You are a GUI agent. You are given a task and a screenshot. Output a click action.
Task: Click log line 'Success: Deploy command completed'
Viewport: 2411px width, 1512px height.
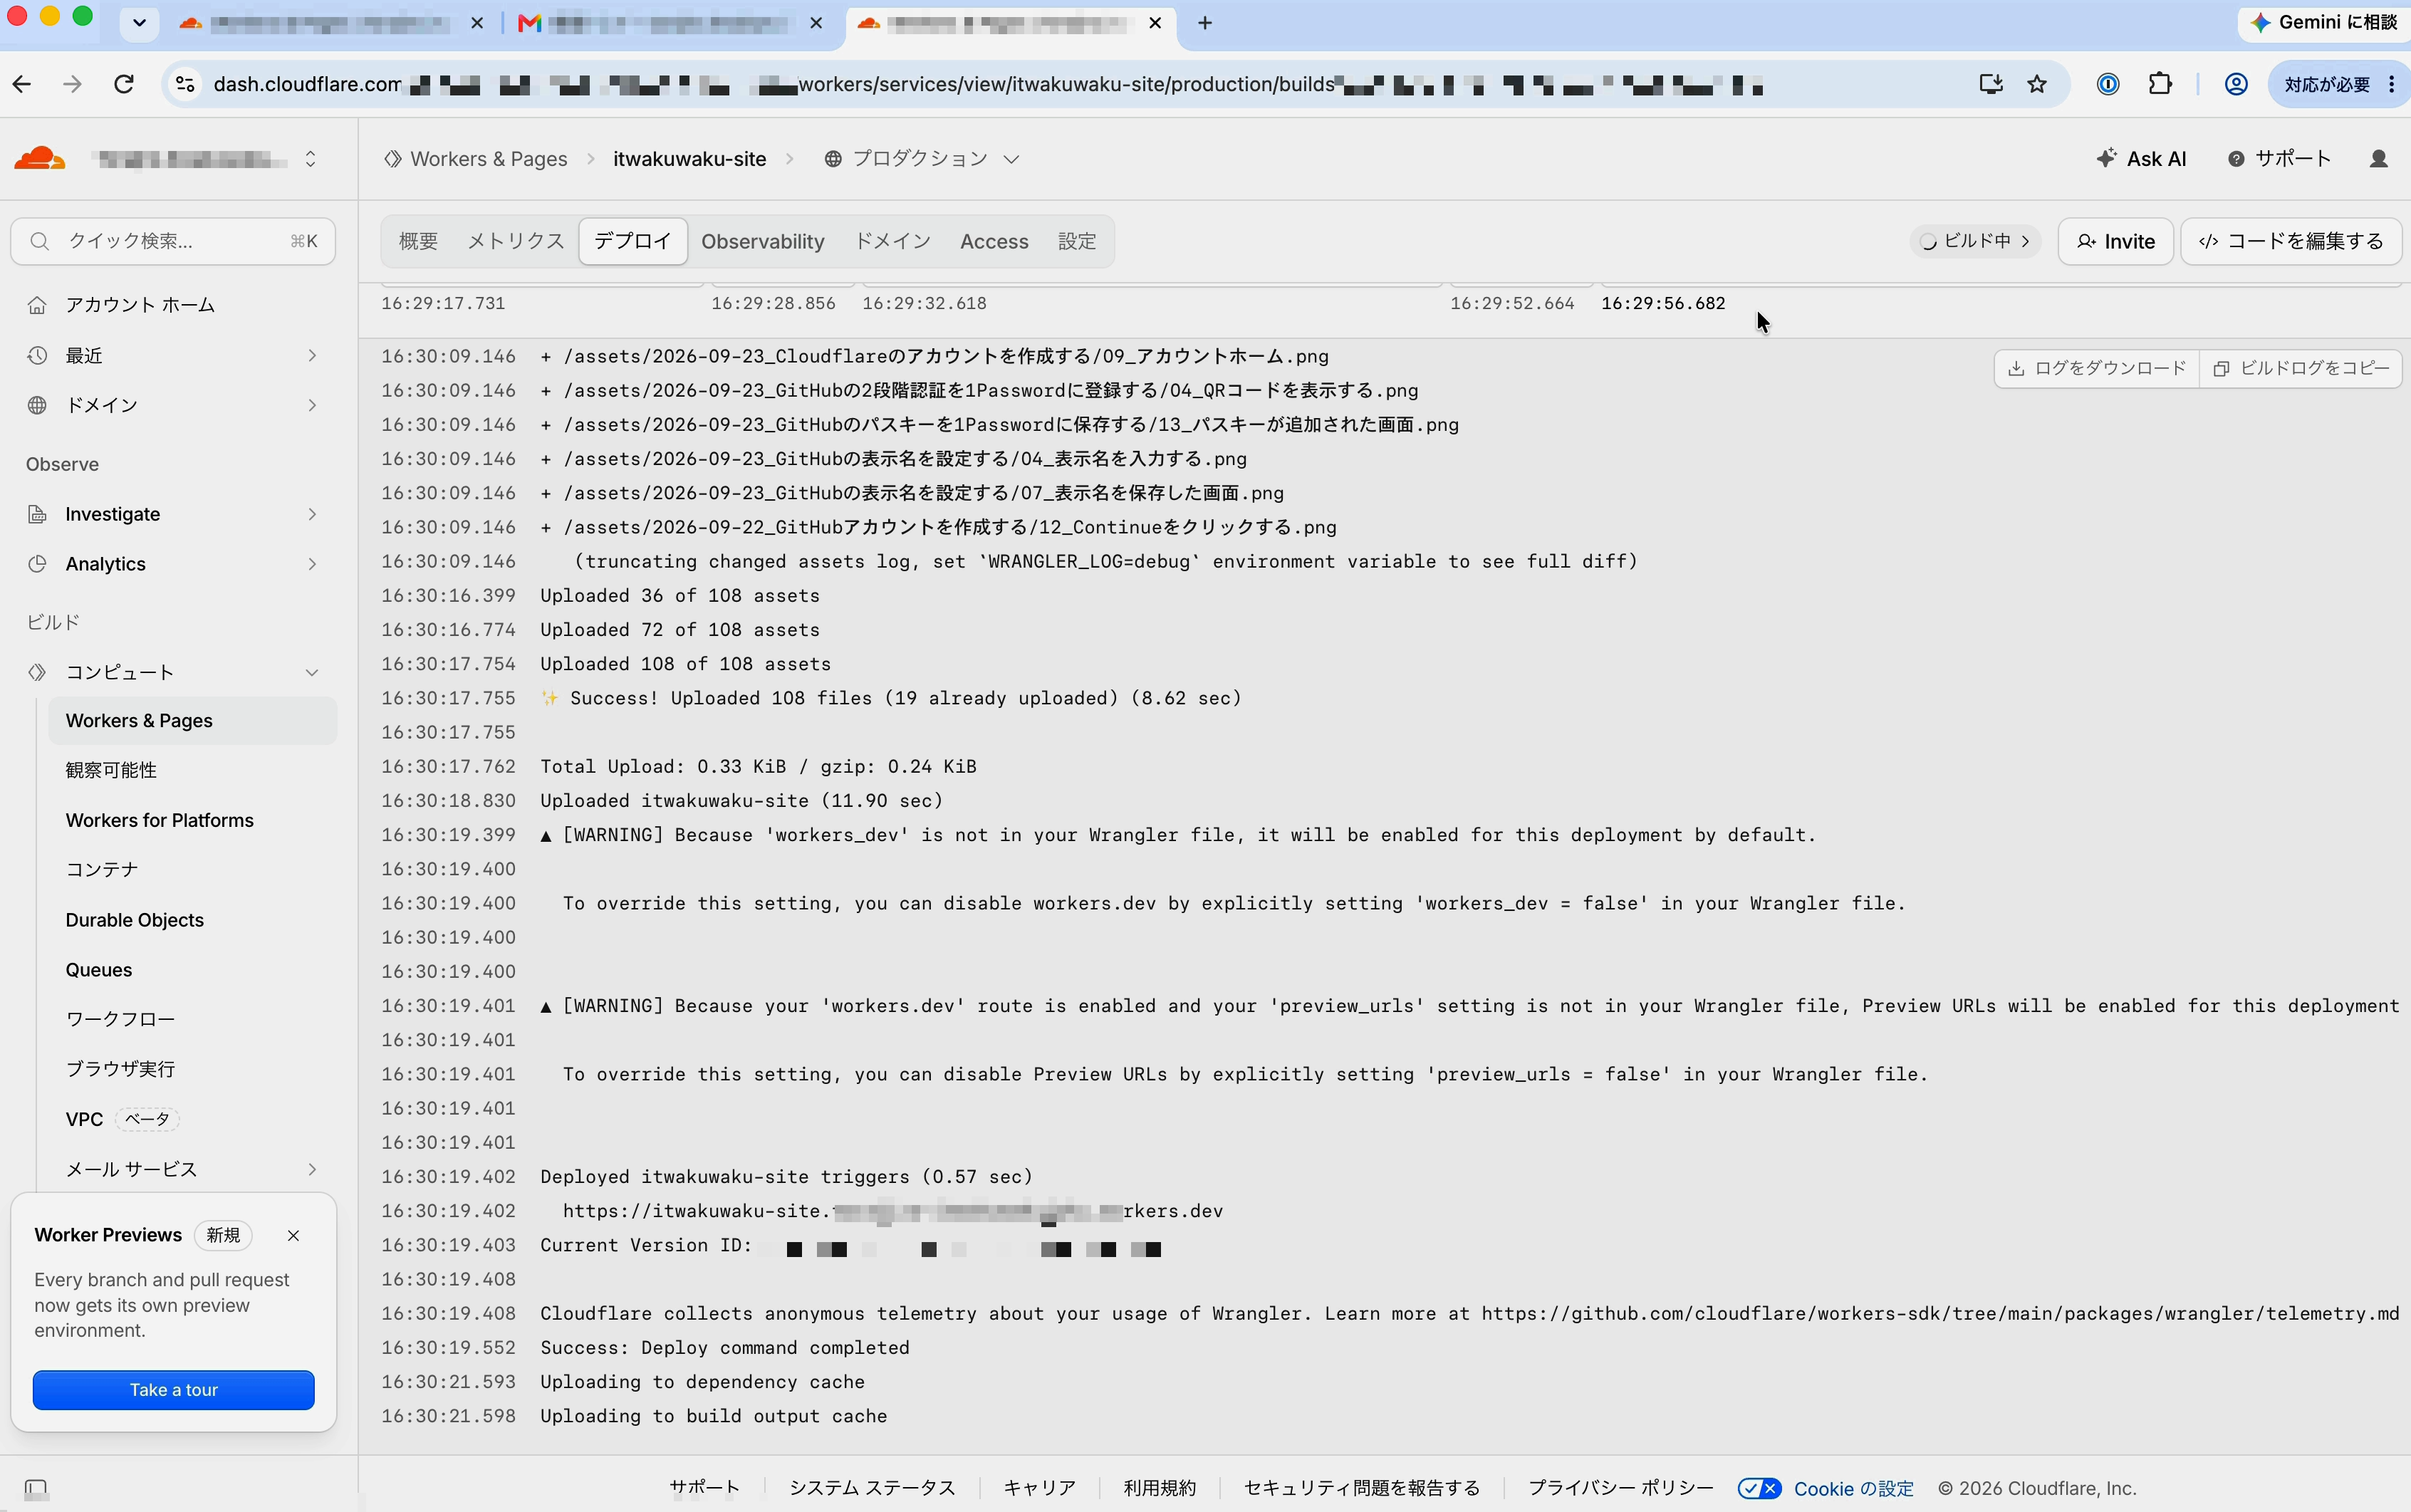click(725, 1348)
